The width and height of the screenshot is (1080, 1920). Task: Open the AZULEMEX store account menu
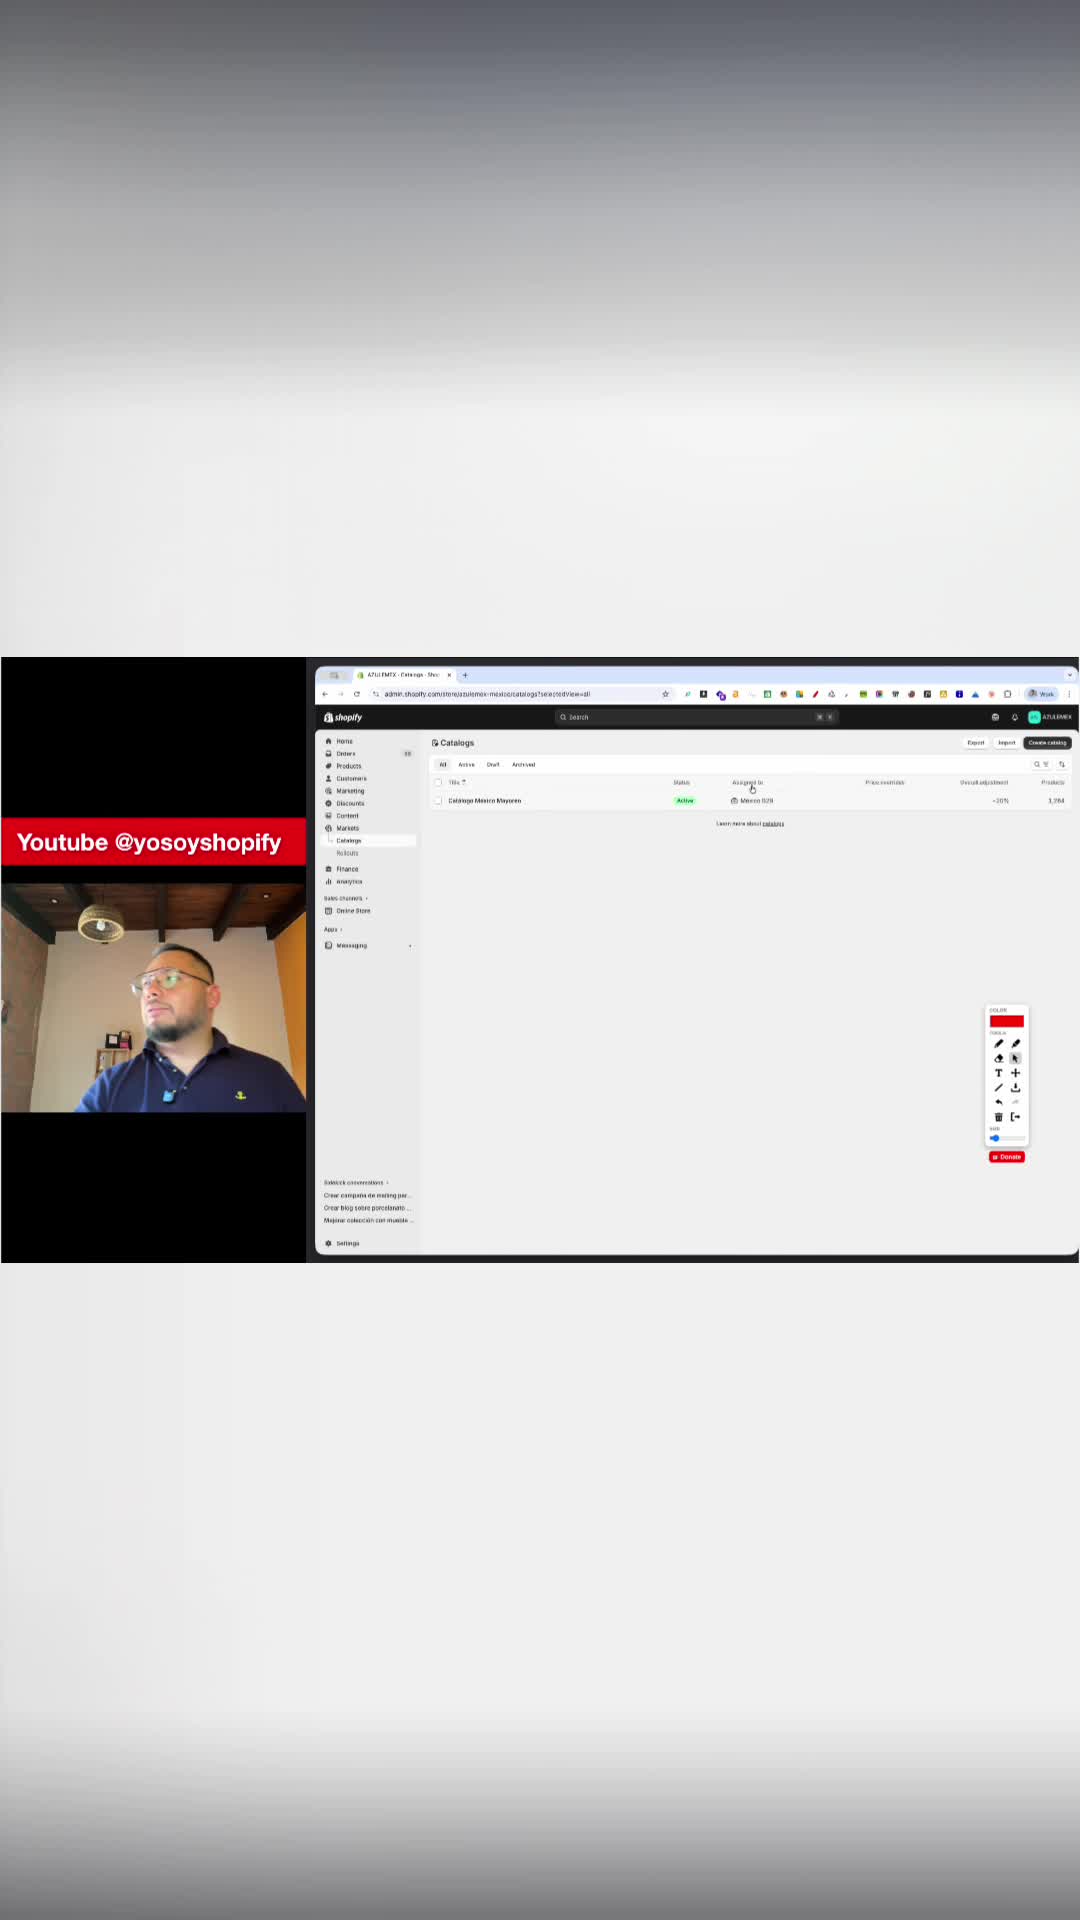[1050, 717]
